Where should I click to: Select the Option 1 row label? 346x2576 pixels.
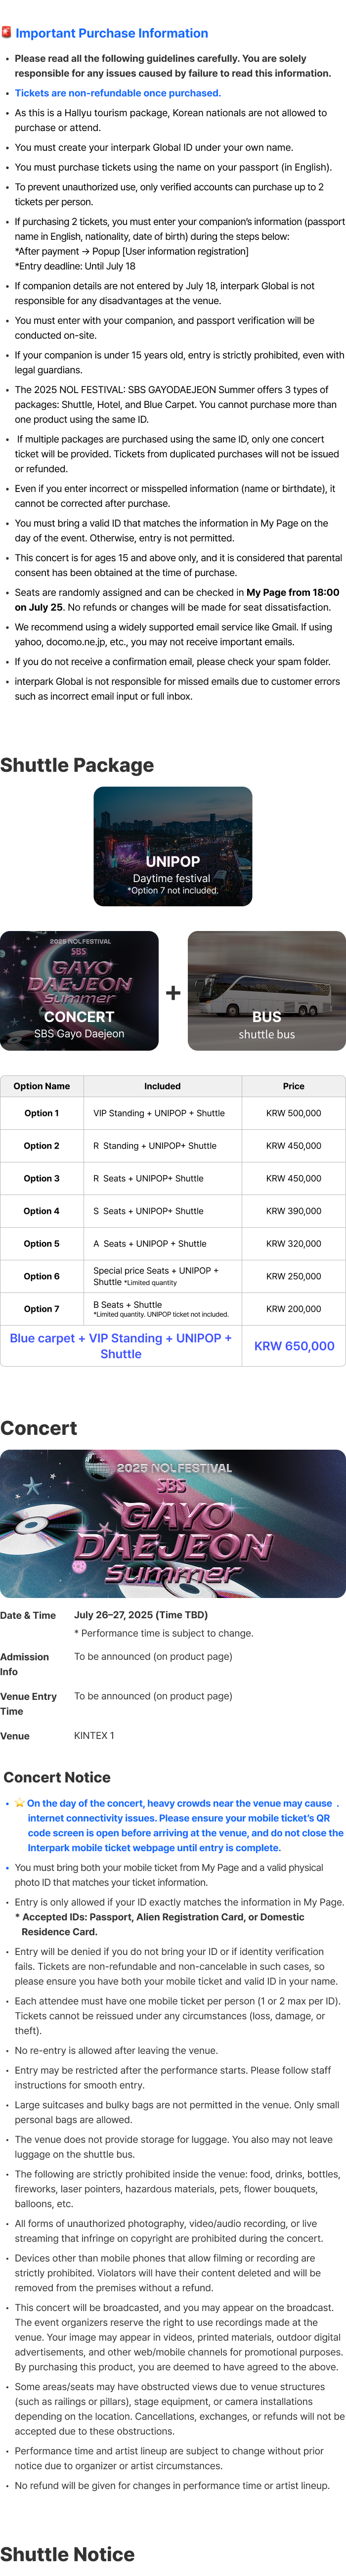tap(42, 1113)
